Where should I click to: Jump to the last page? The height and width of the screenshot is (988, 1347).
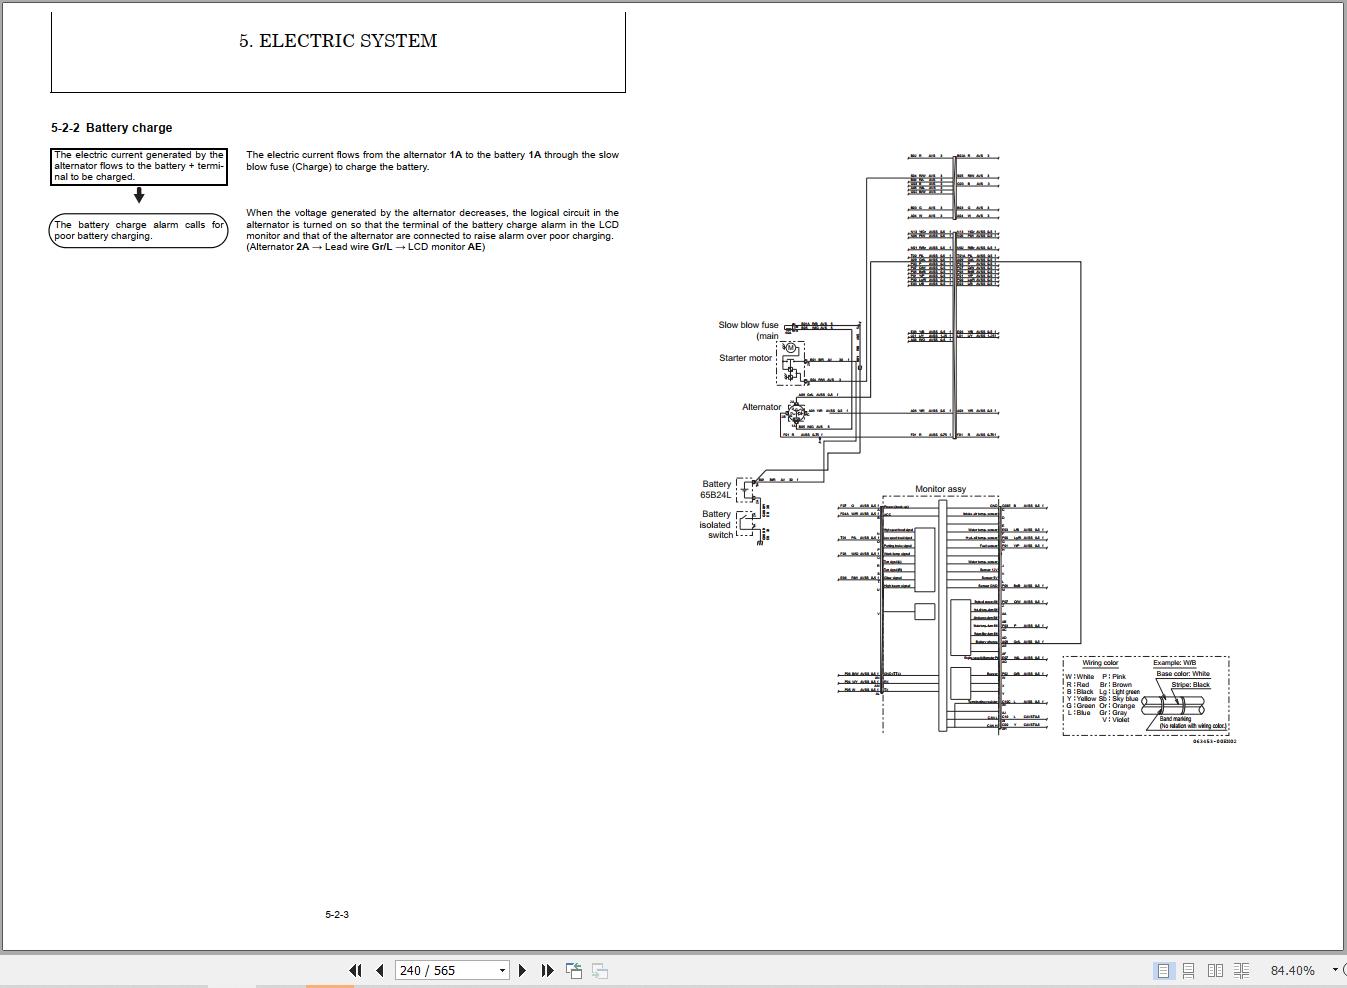[x=547, y=970]
